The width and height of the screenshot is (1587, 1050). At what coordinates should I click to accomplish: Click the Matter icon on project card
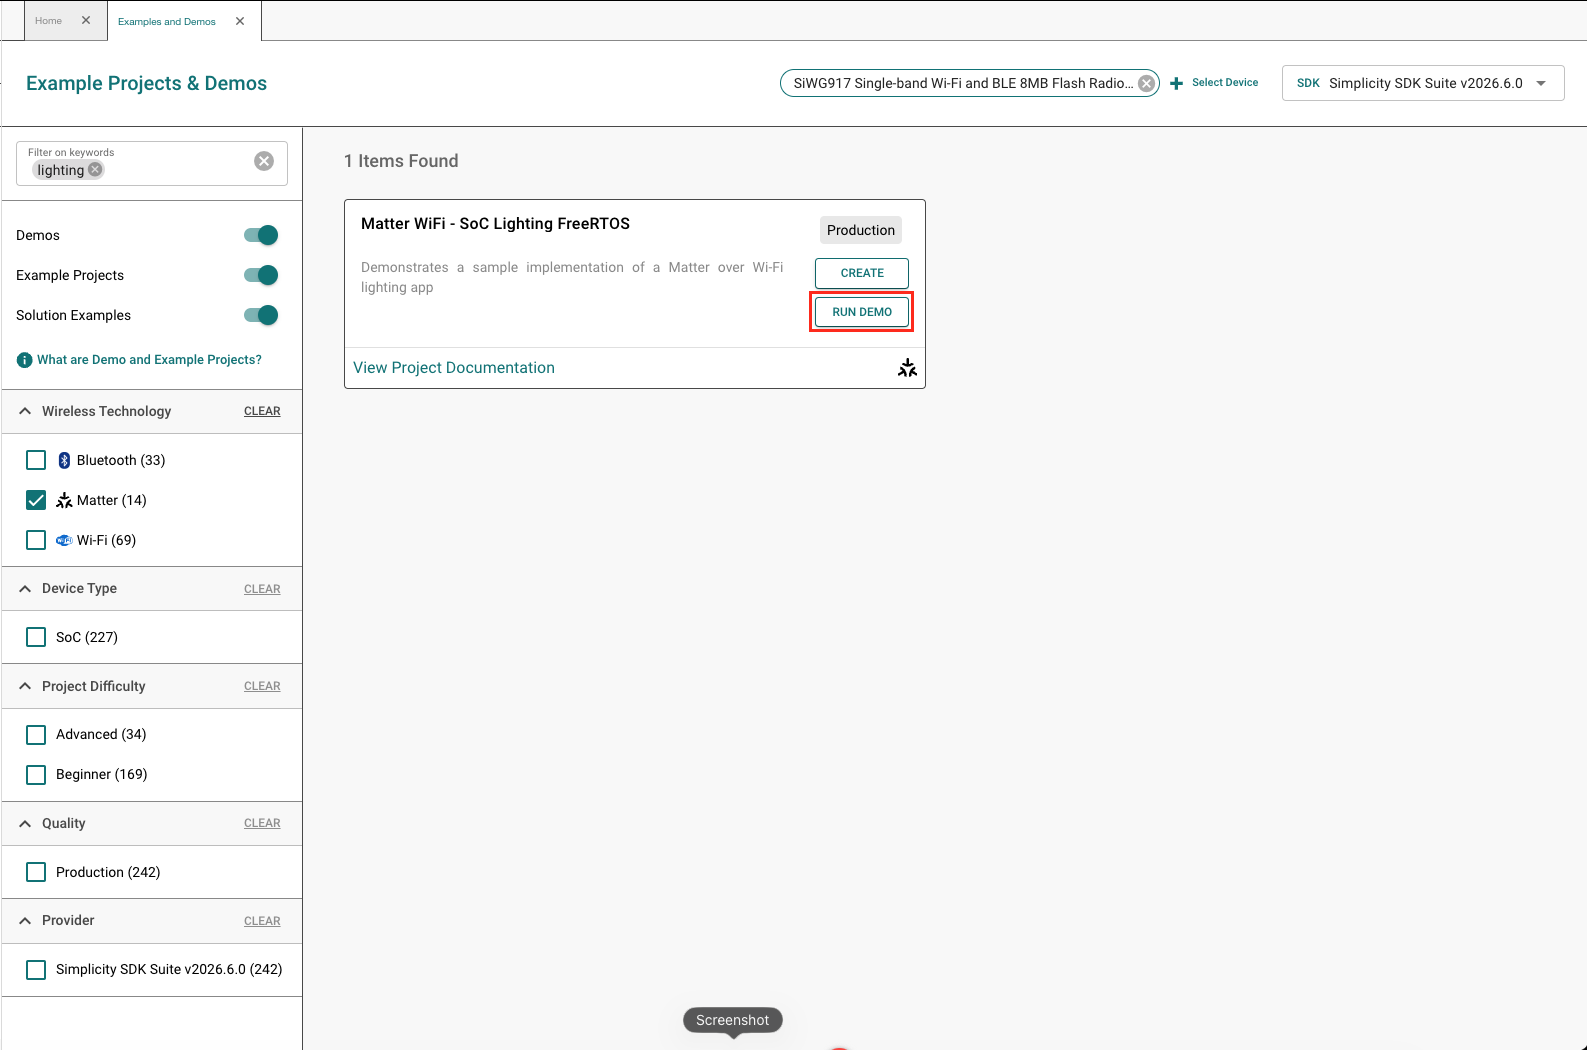[x=907, y=368]
